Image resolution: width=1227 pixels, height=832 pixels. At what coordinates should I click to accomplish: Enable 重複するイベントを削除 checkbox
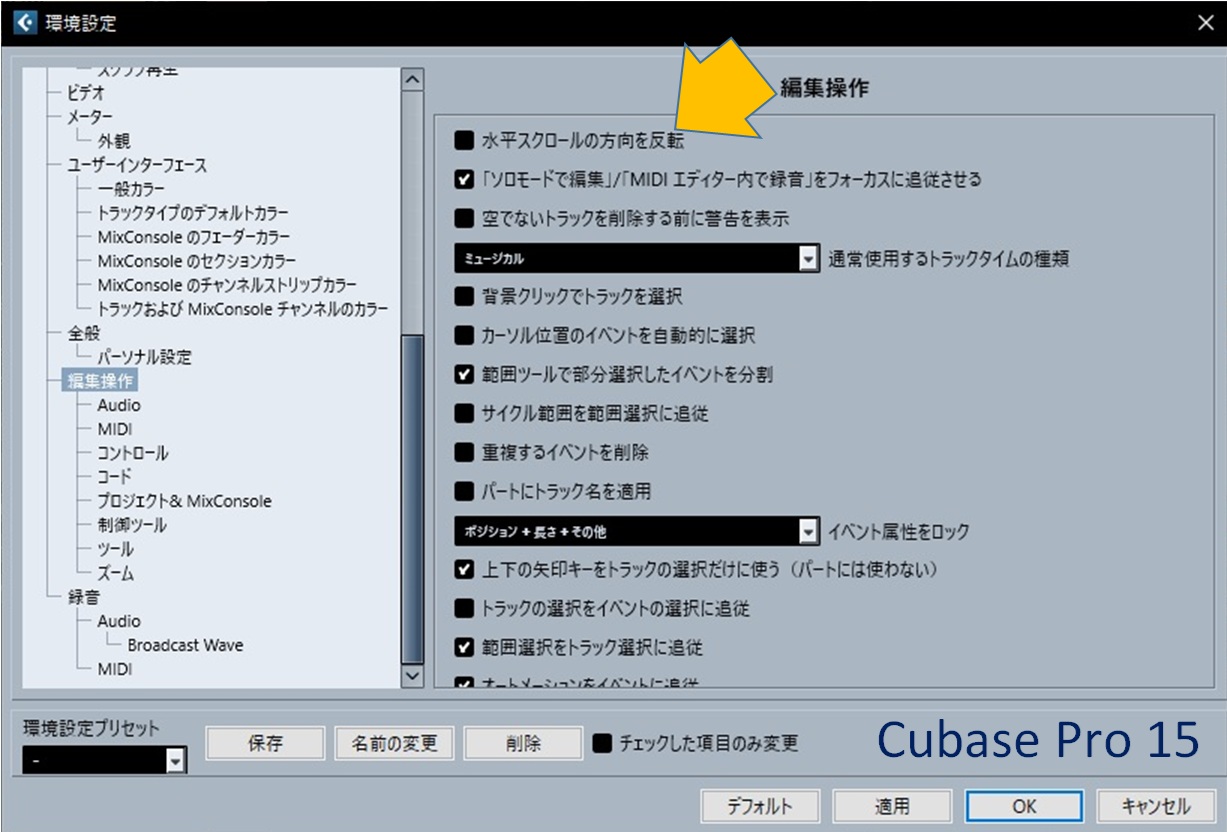[x=464, y=452]
